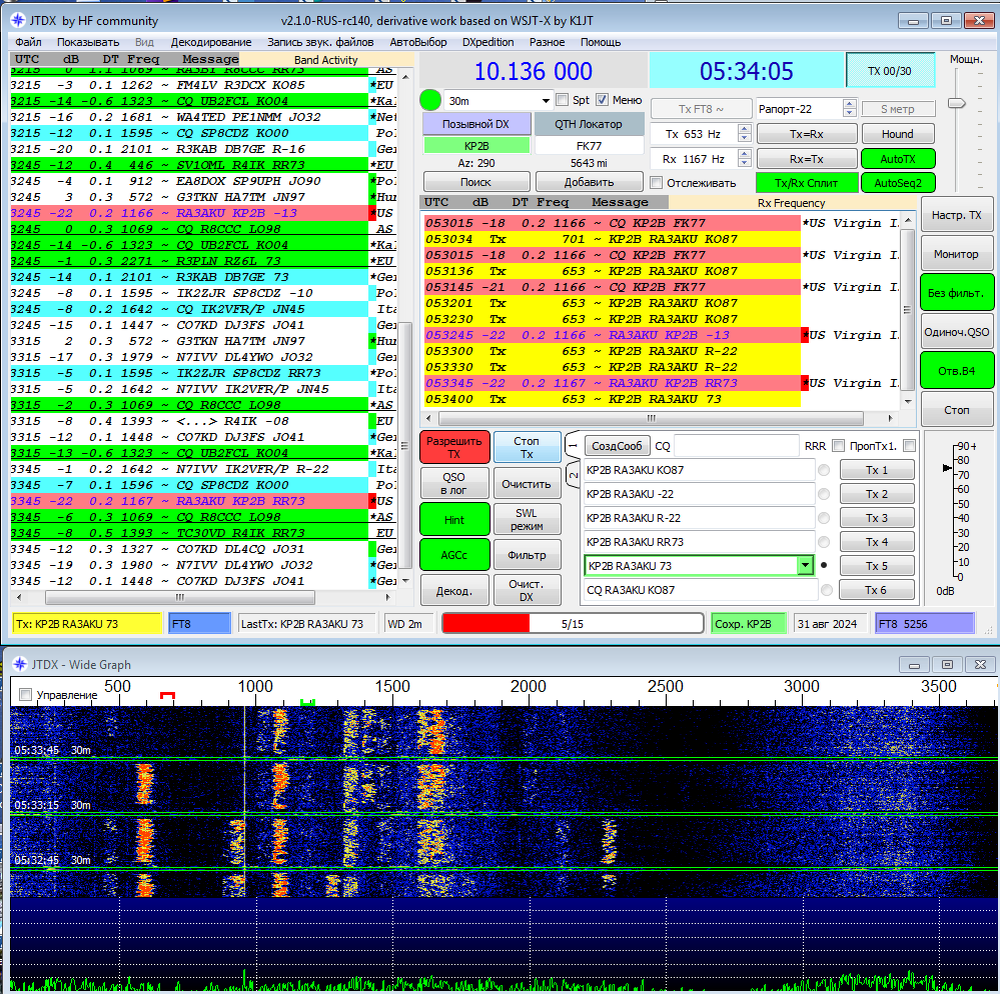Toggle the RRR checkbox
This screenshot has width=1000, height=994.
pyautogui.click(x=838, y=446)
